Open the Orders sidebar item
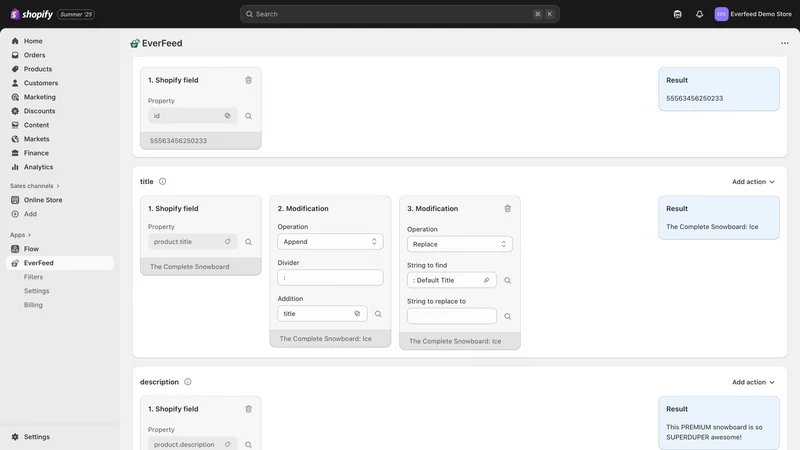800x450 pixels. tap(34, 55)
